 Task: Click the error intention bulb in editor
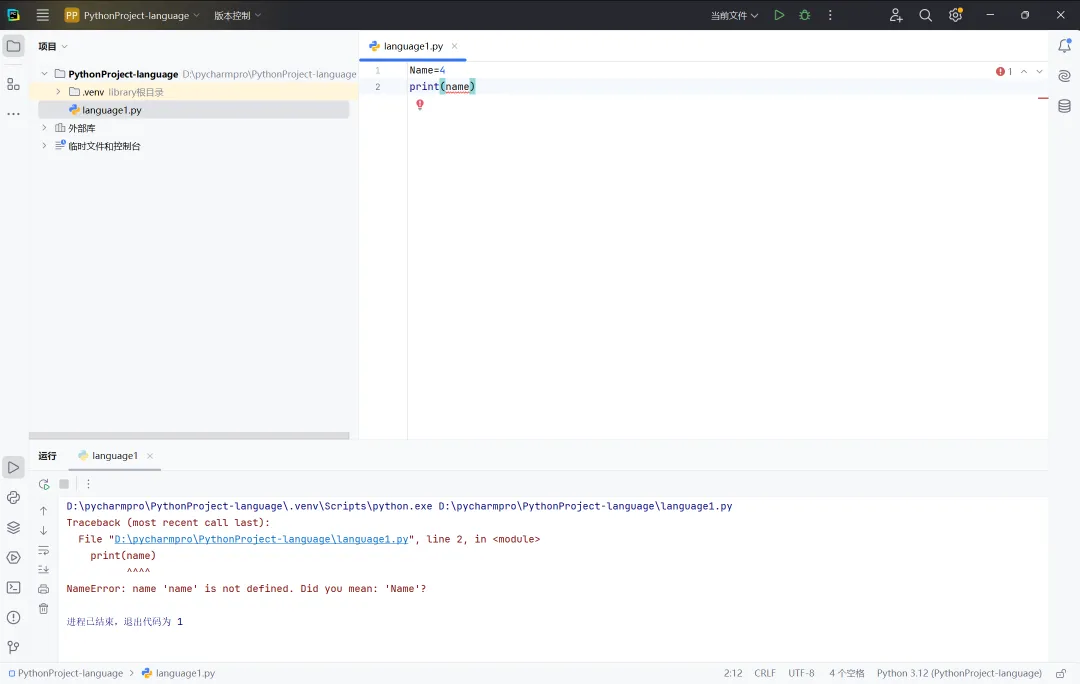pos(420,105)
